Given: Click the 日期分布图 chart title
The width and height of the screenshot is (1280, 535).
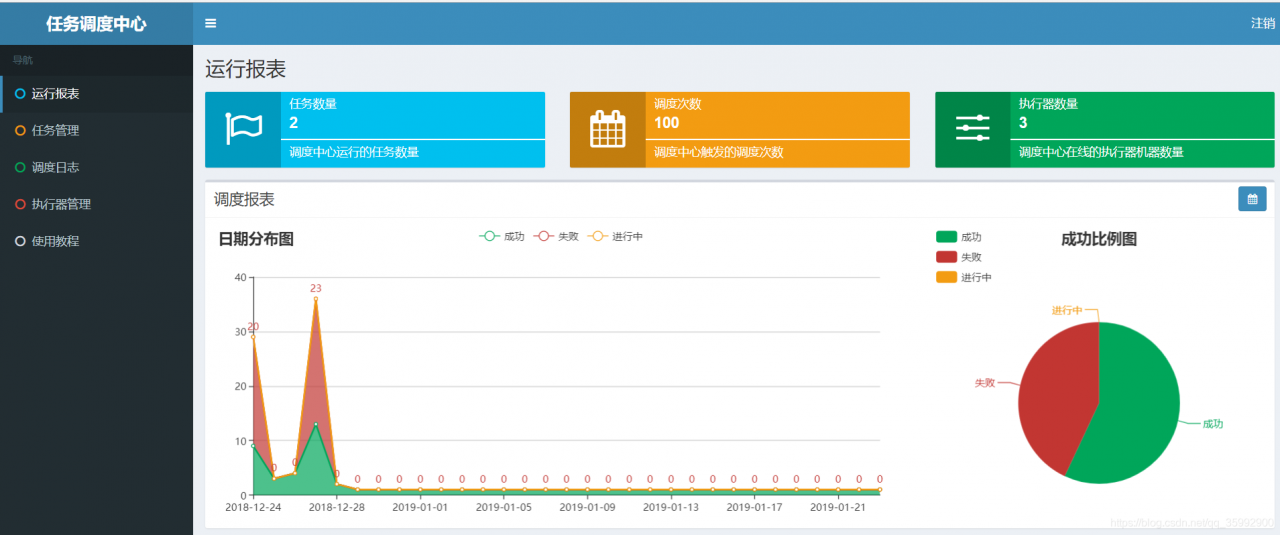Looking at the screenshot, I should (x=256, y=239).
